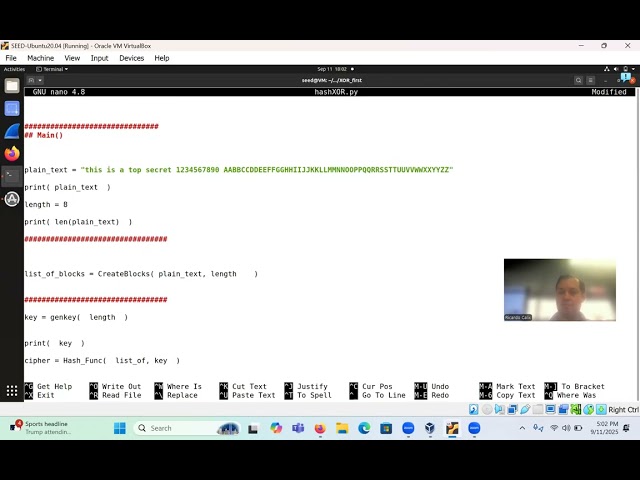Viewport: 640px width, 480px height.
Task: Launch Wireshark from the Ubuntu dock
Action: (12, 131)
